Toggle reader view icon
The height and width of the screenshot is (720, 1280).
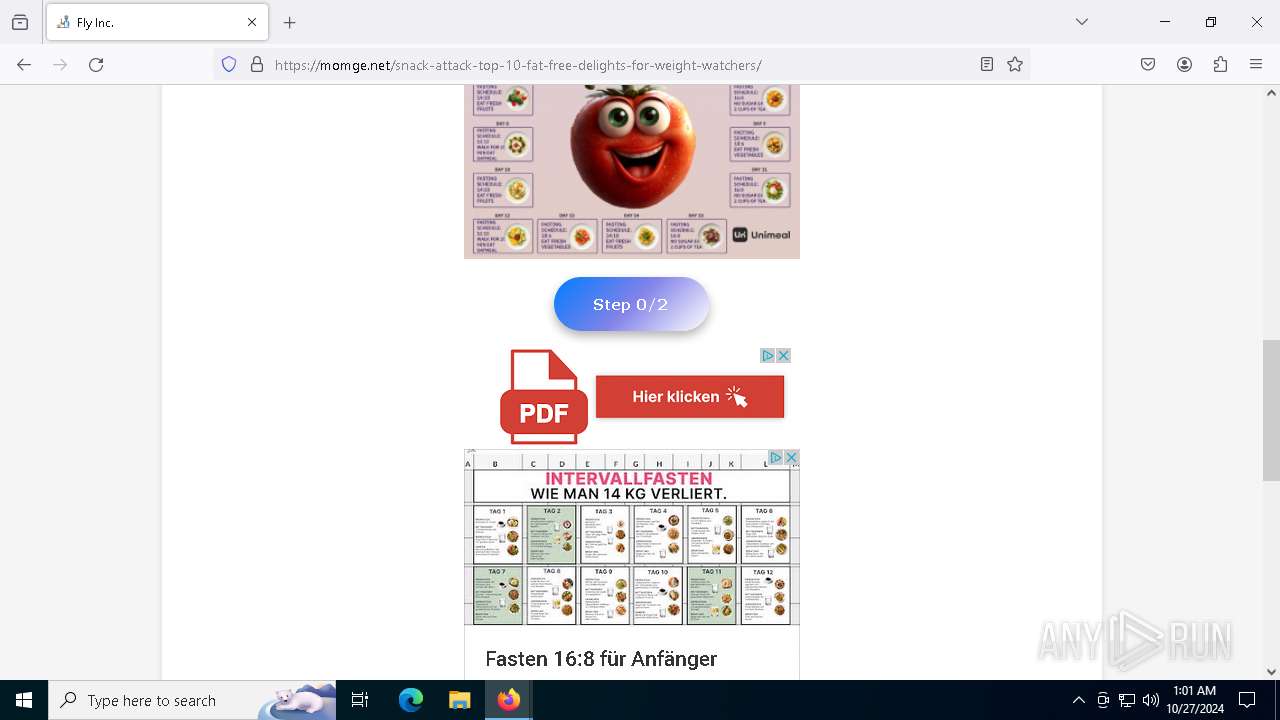coord(987,65)
